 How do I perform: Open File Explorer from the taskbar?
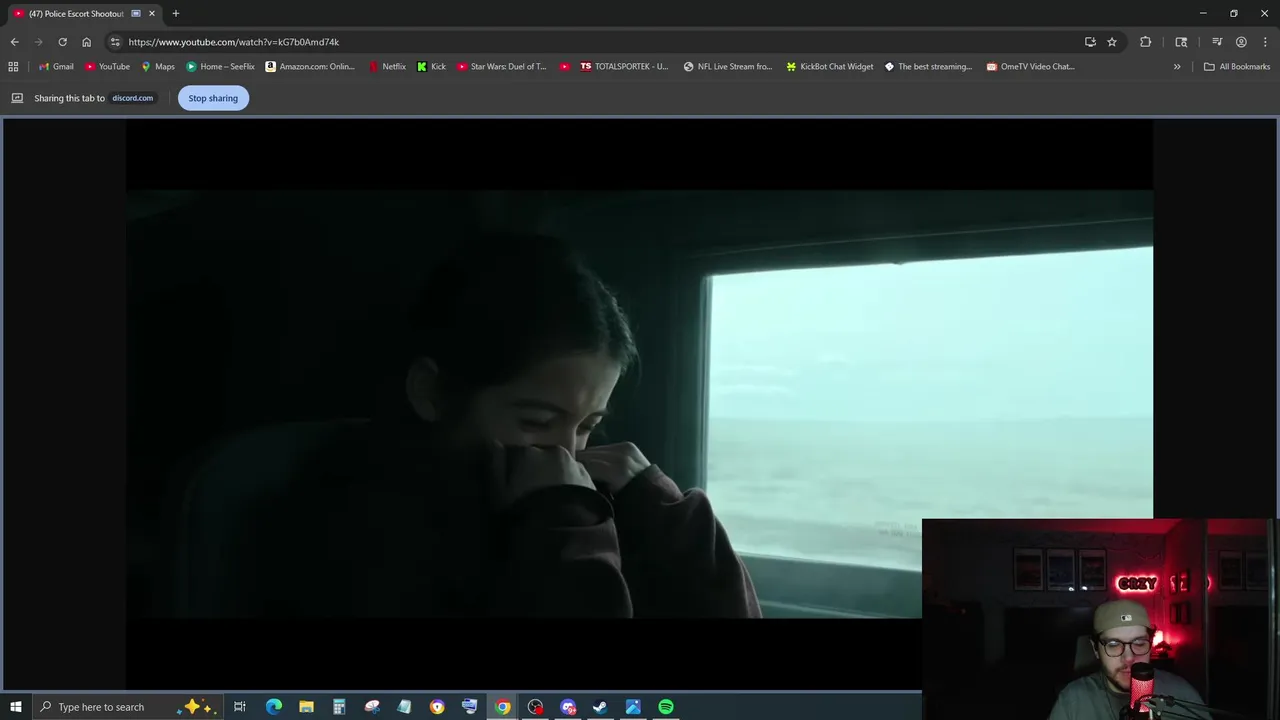(x=306, y=707)
